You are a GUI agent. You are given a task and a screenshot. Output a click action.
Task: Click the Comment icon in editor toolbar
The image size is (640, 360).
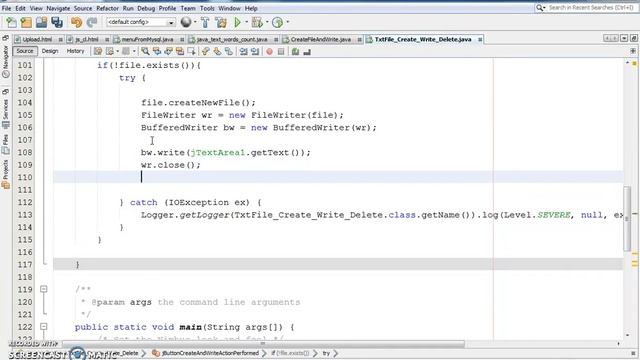pos(295,51)
